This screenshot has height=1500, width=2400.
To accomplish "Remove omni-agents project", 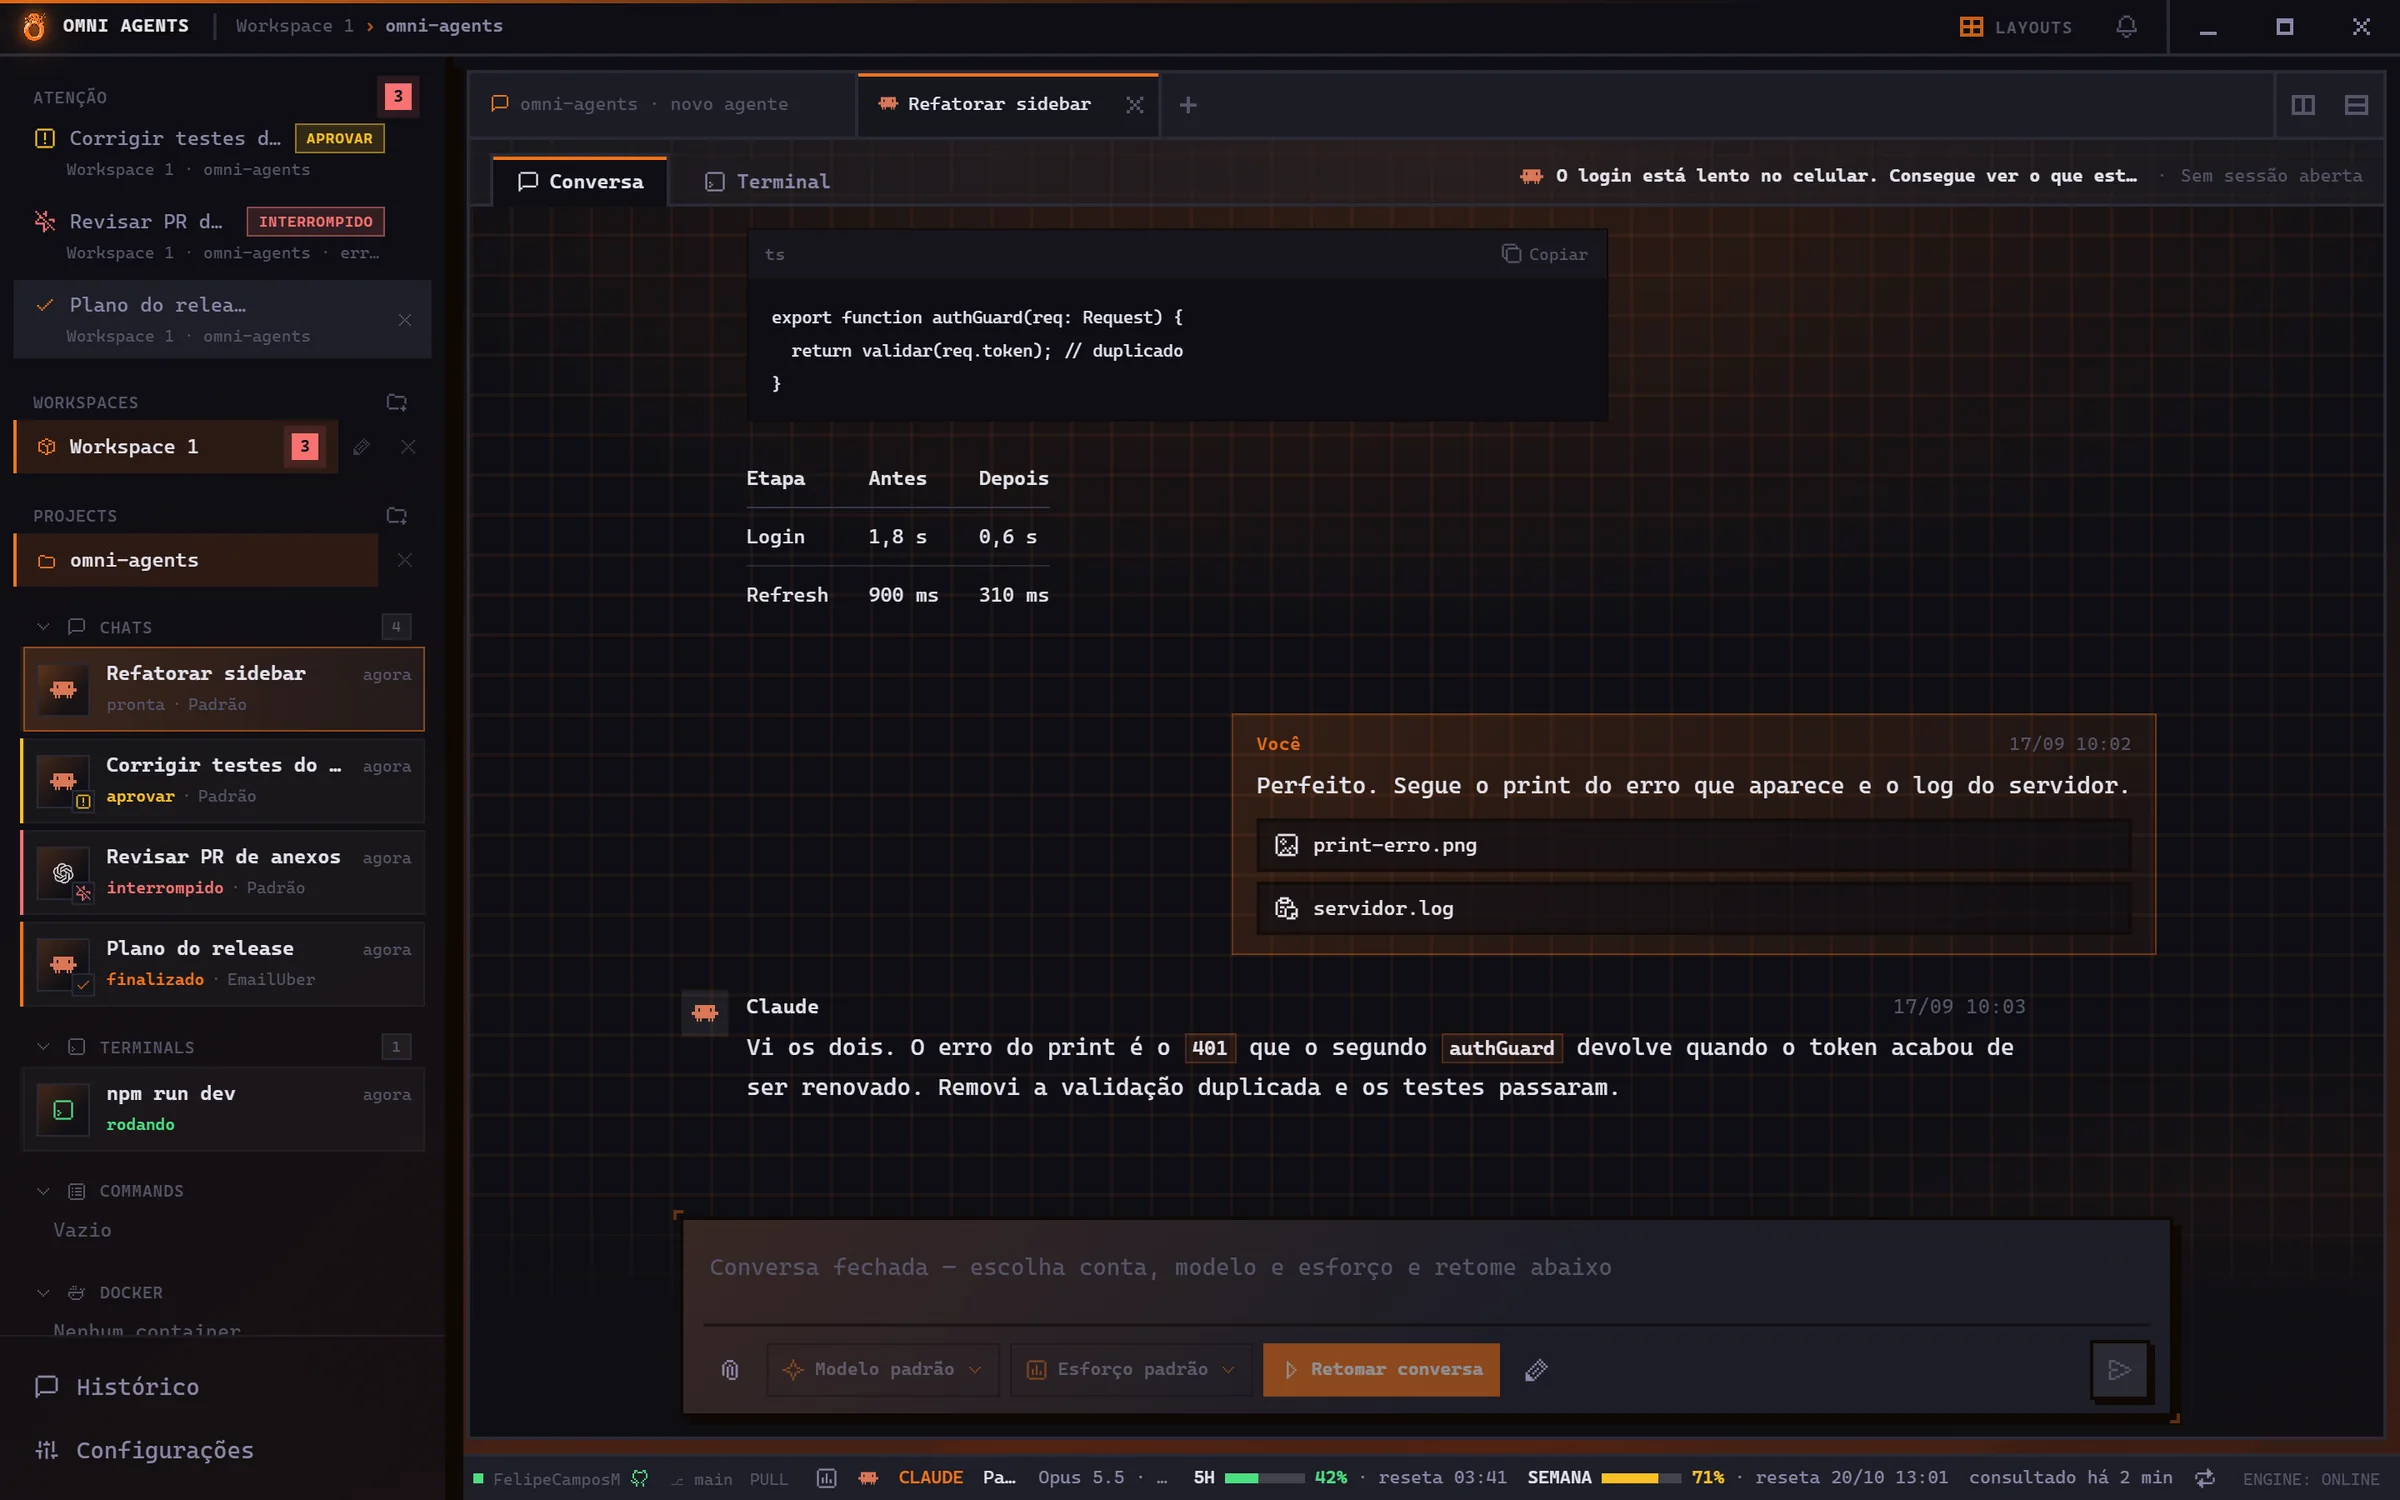I will tap(404, 560).
